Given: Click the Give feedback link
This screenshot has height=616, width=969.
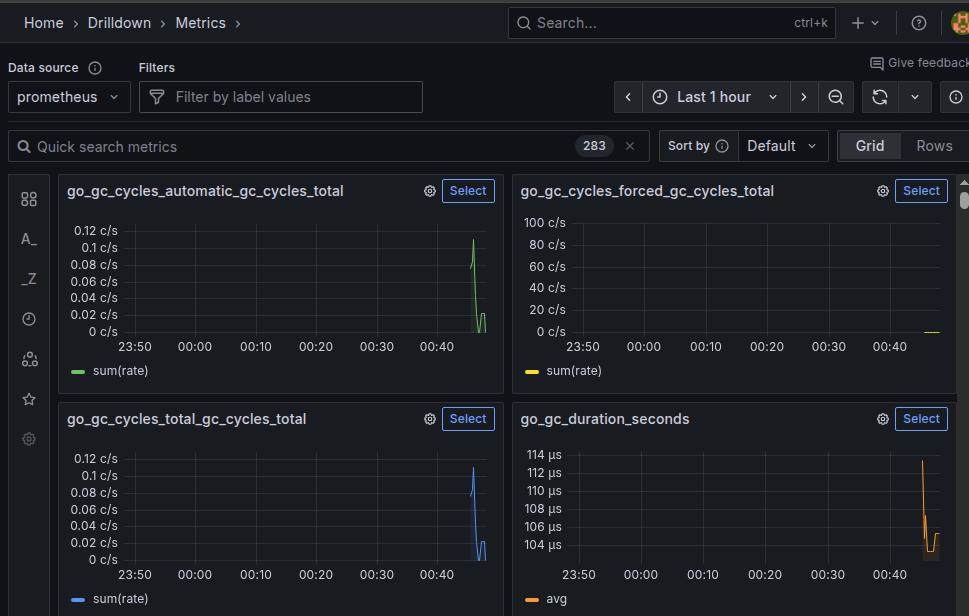Looking at the screenshot, I should click(919, 63).
